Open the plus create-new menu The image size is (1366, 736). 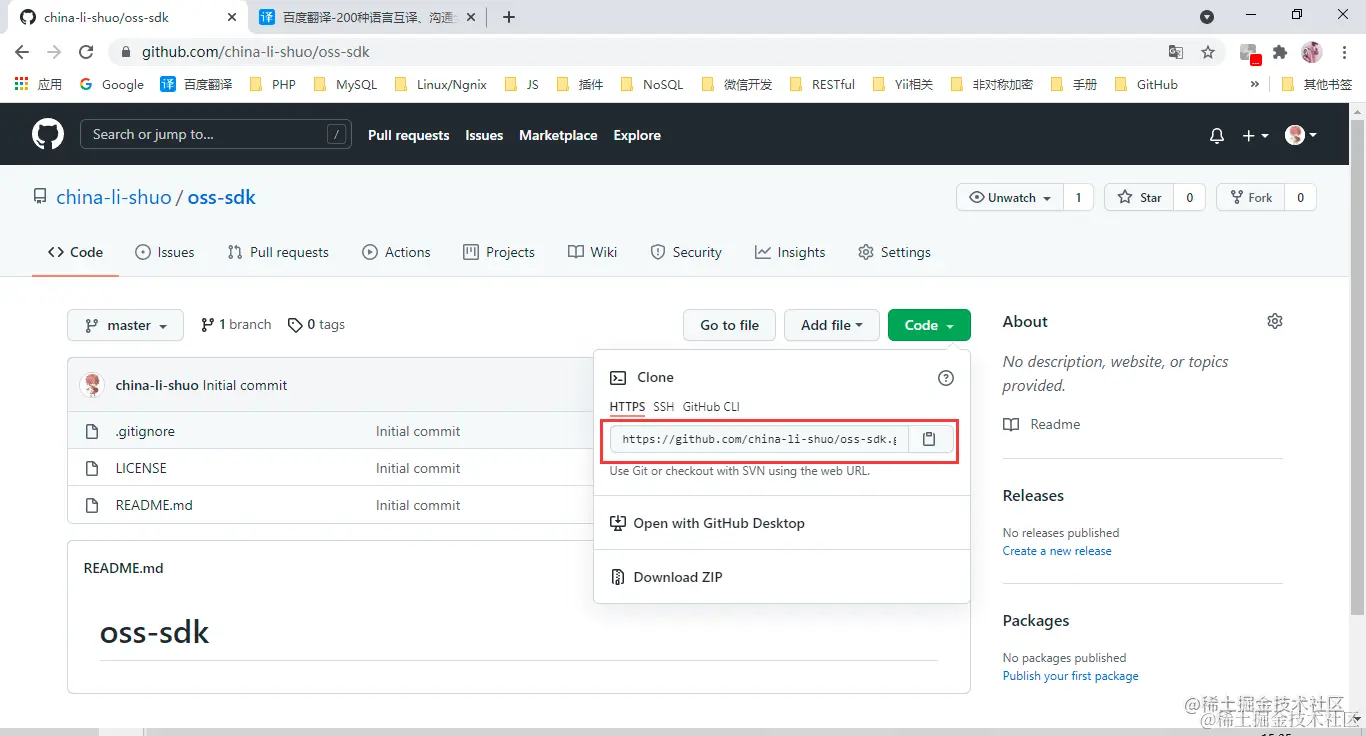[x=1255, y=135]
